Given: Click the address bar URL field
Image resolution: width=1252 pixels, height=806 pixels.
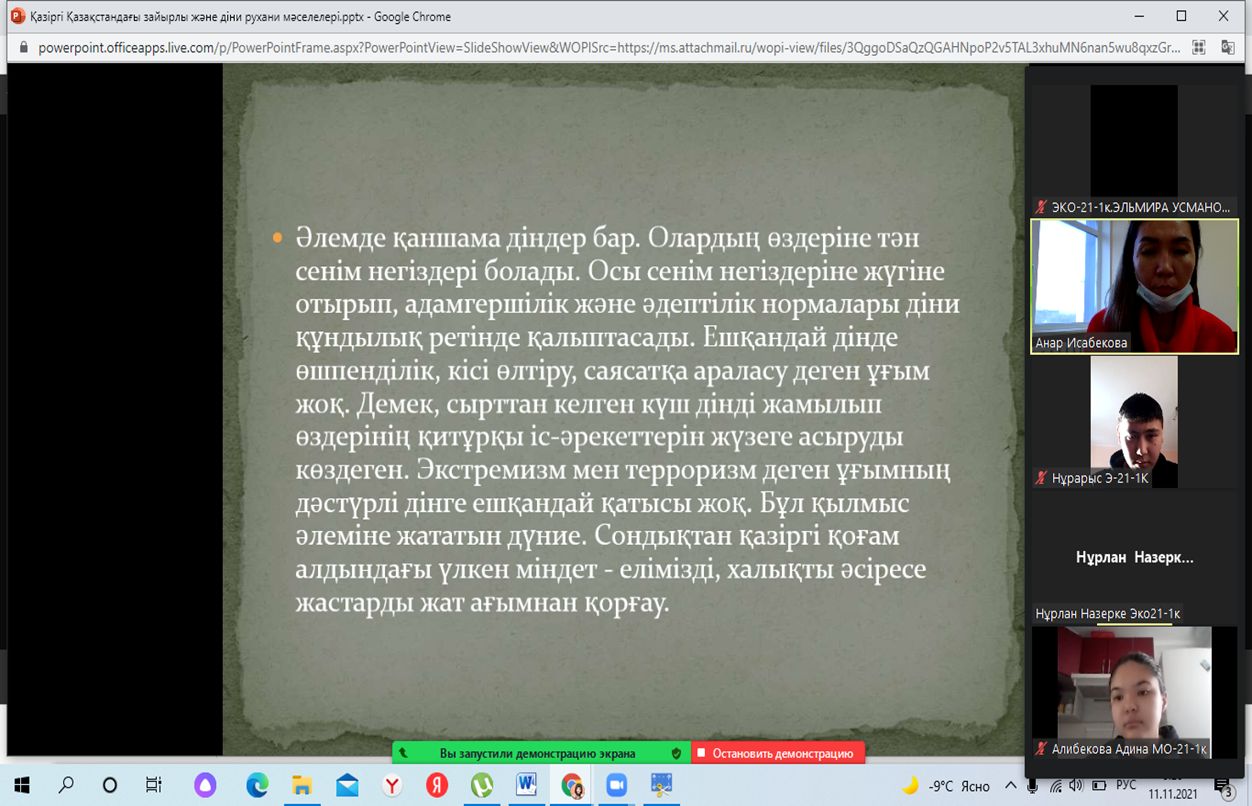Looking at the screenshot, I should (x=600, y=47).
